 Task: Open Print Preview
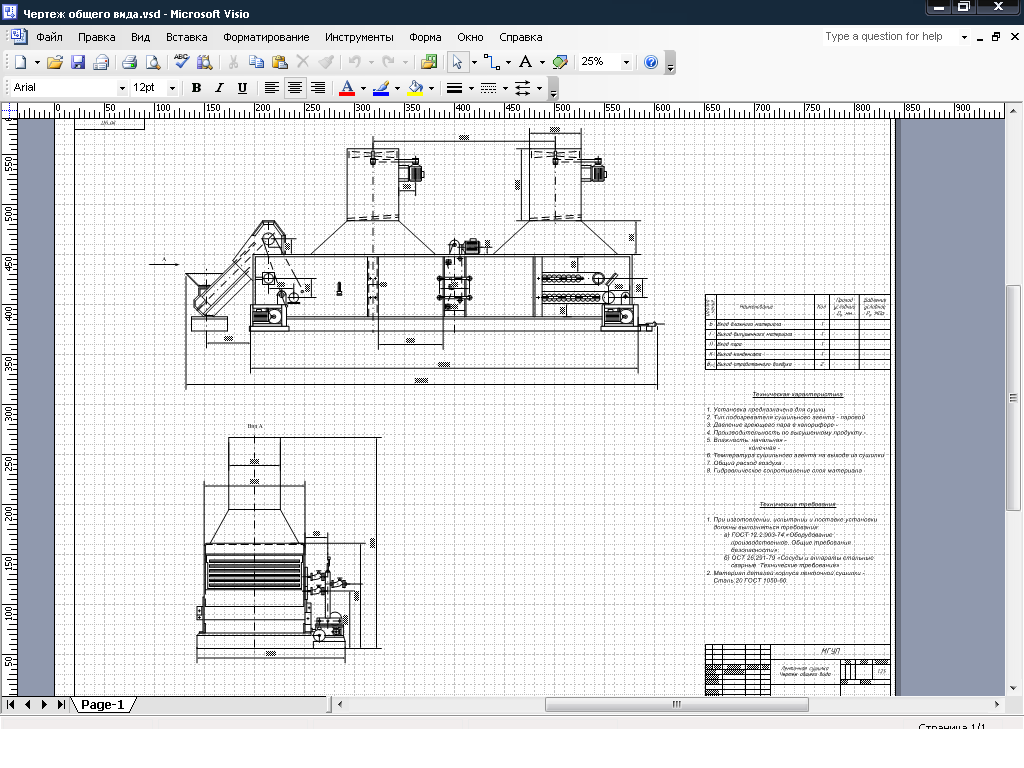[153, 62]
